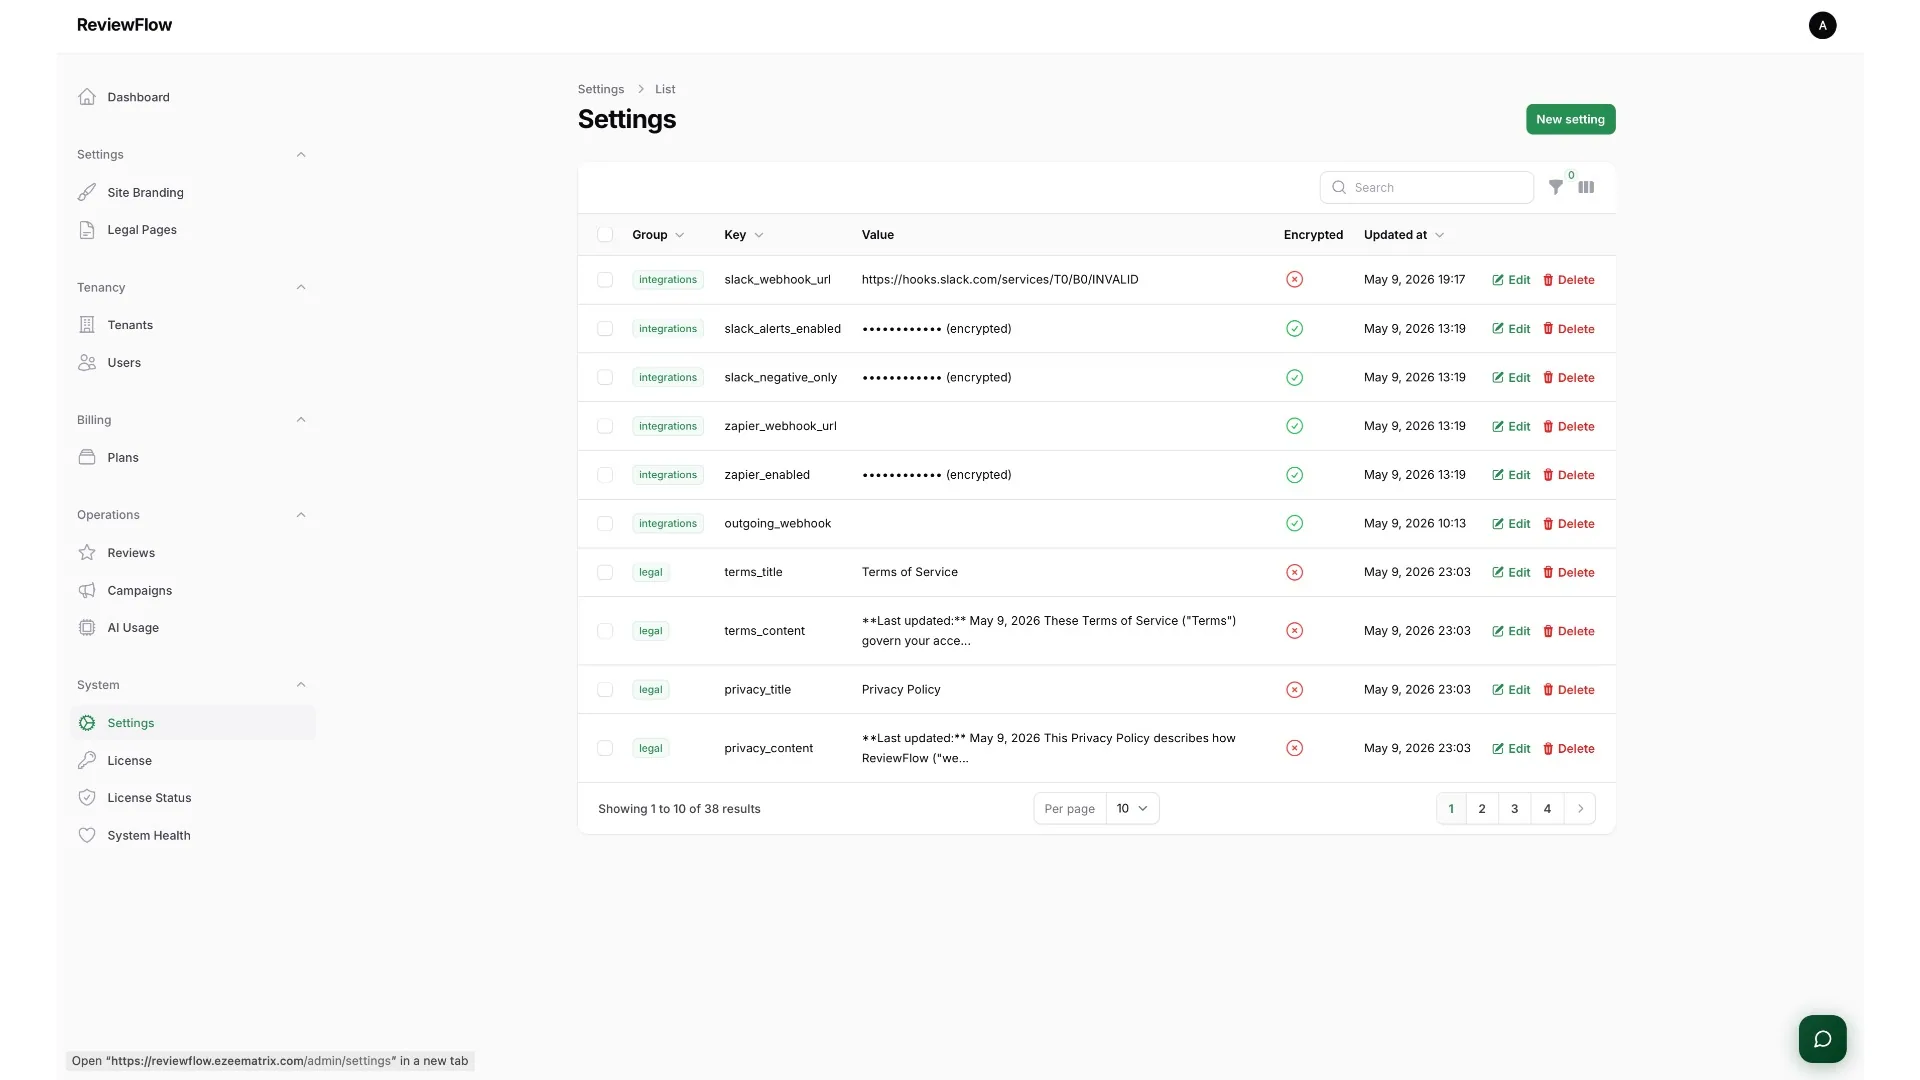1920x1080 pixels.
Task: Go to pagination page 2
Action: [x=1482, y=809]
